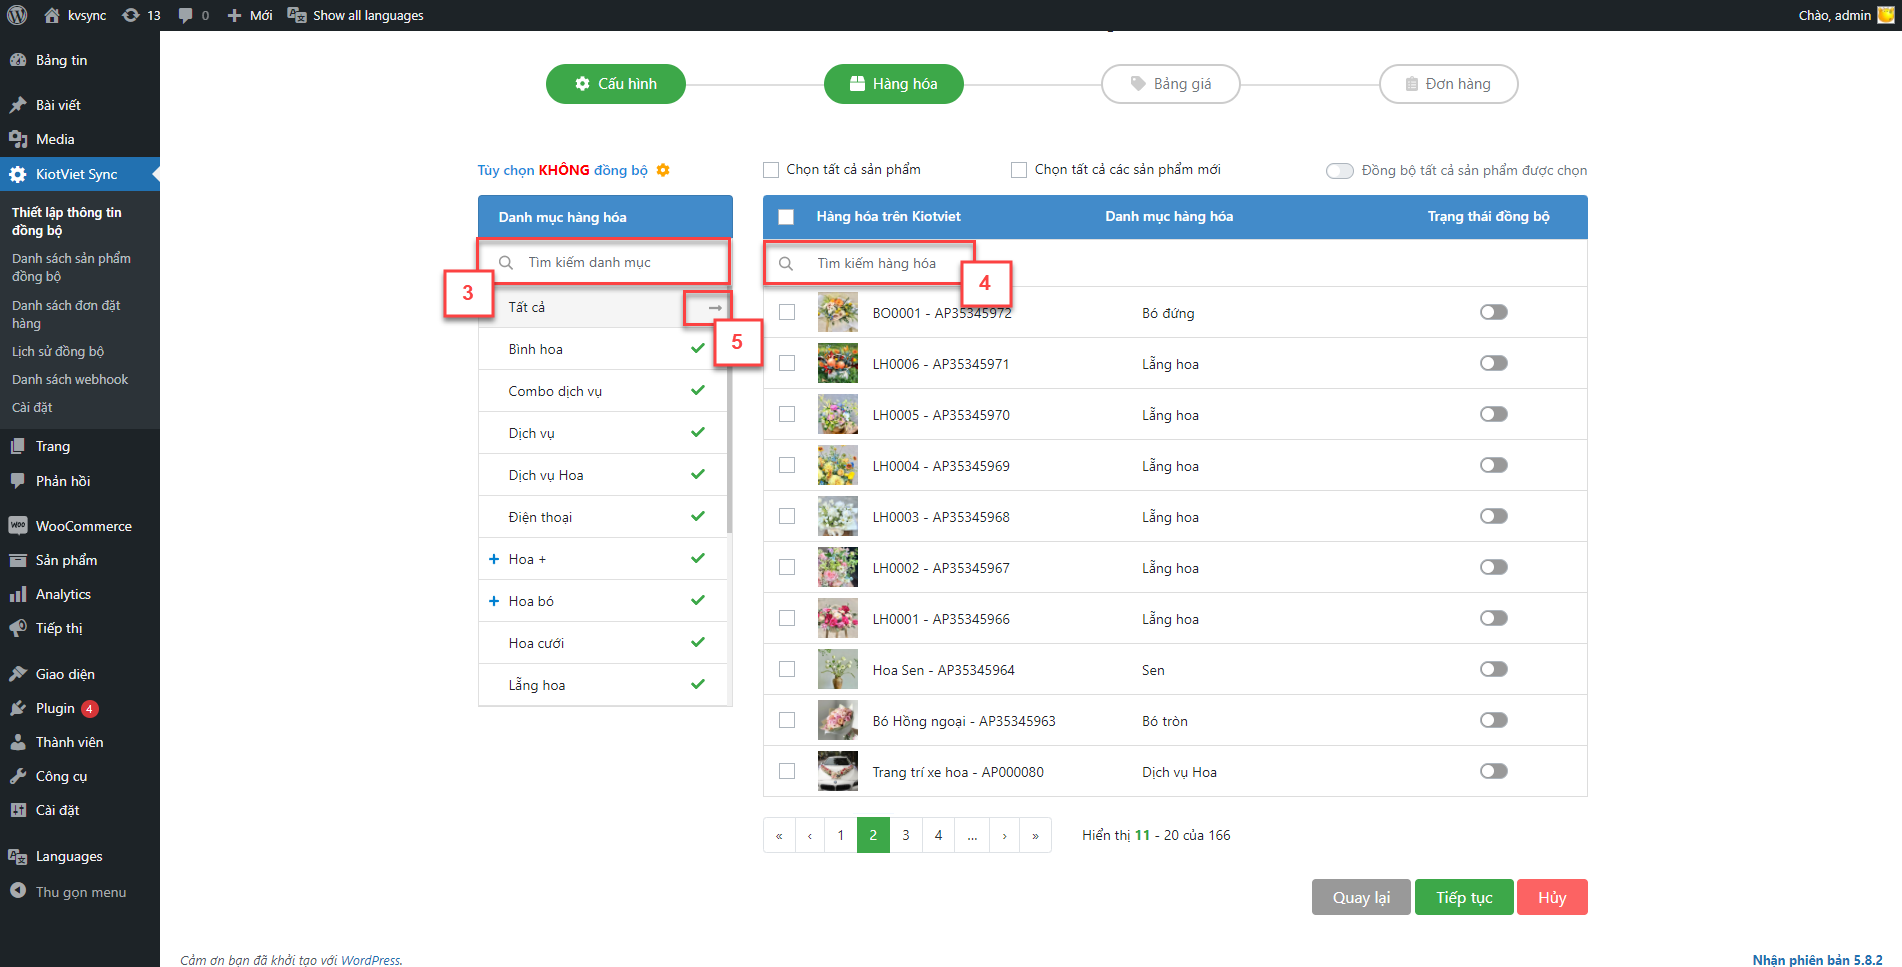Click the WordPress logo icon
Image resolution: width=1902 pixels, height=967 pixels.
17,15
